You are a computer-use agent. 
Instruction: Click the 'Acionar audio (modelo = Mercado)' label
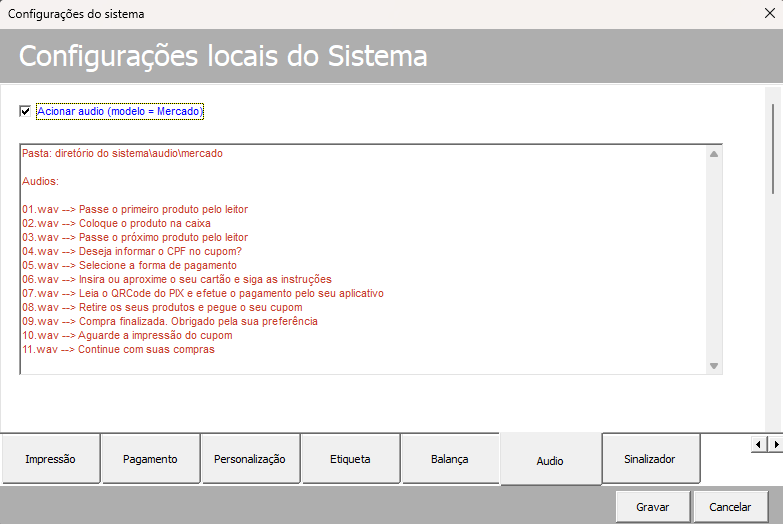(x=120, y=111)
